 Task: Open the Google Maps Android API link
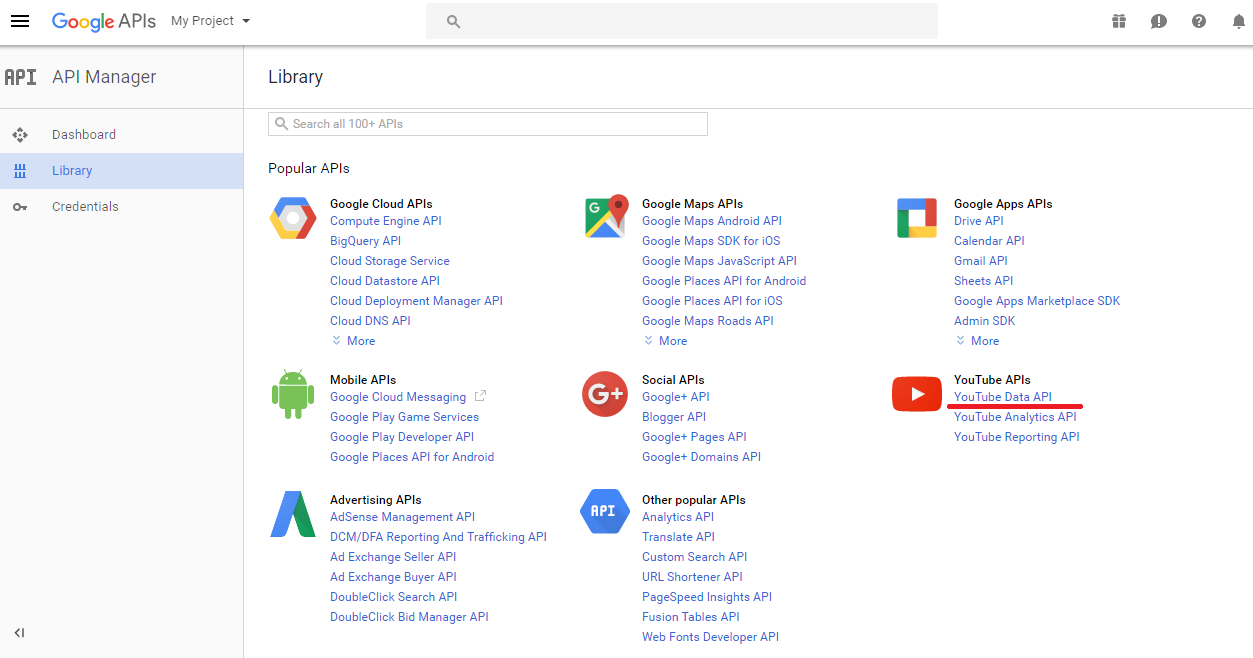(x=712, y=221)
